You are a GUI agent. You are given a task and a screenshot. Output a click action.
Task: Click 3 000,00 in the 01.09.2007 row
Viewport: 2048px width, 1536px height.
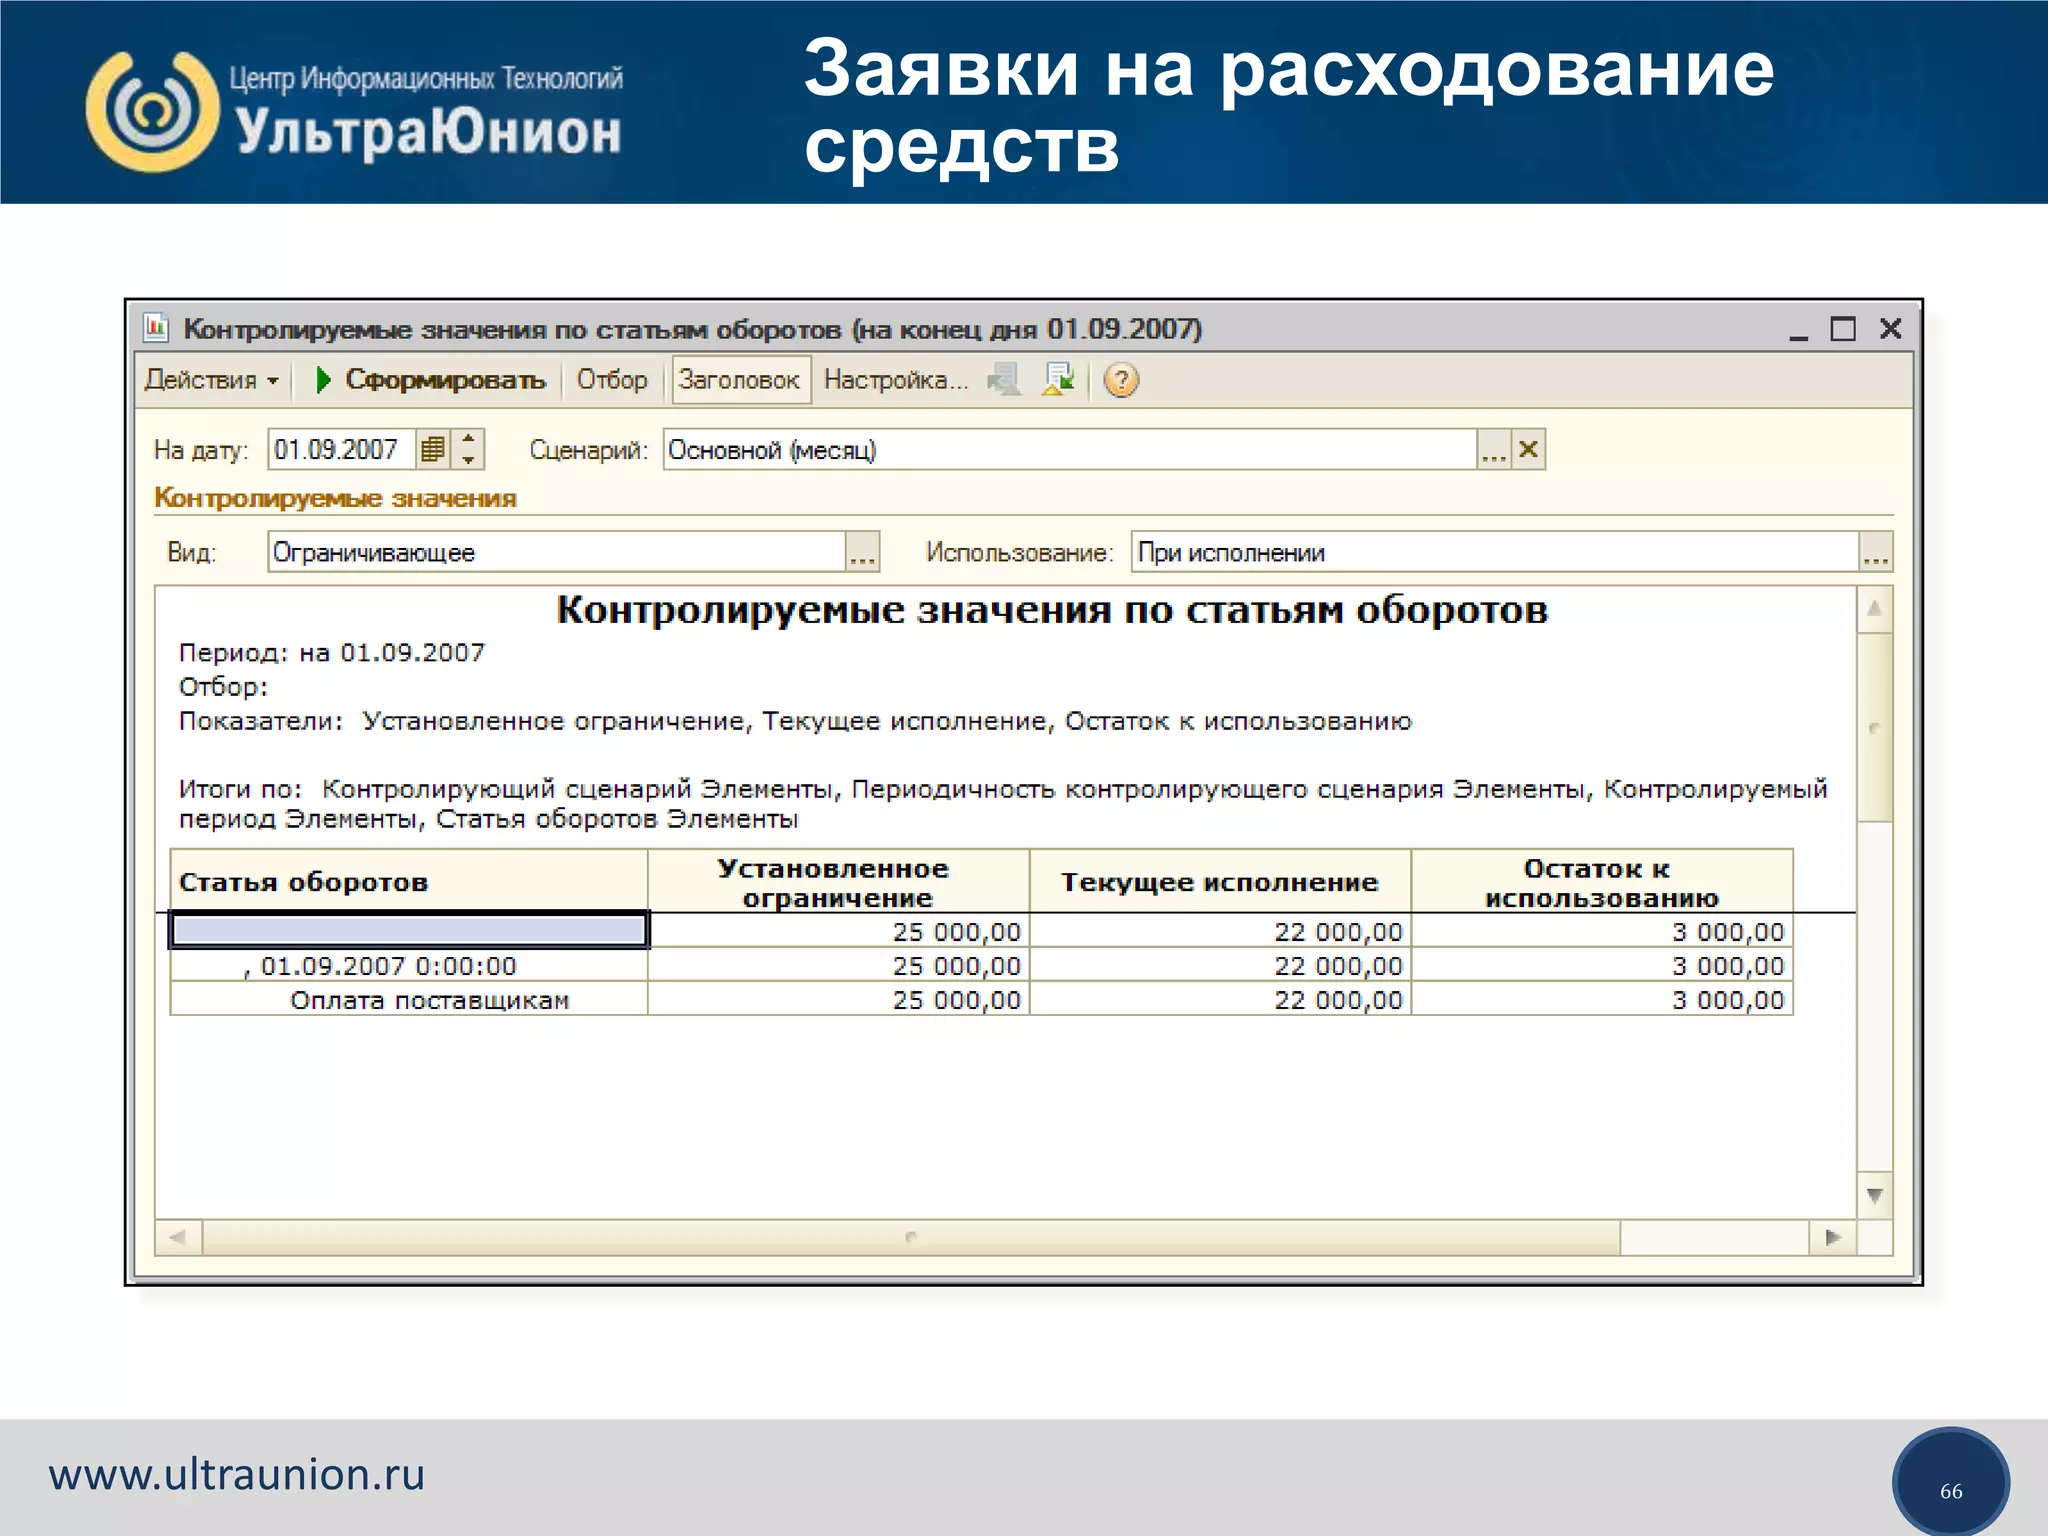[1602, 966]
